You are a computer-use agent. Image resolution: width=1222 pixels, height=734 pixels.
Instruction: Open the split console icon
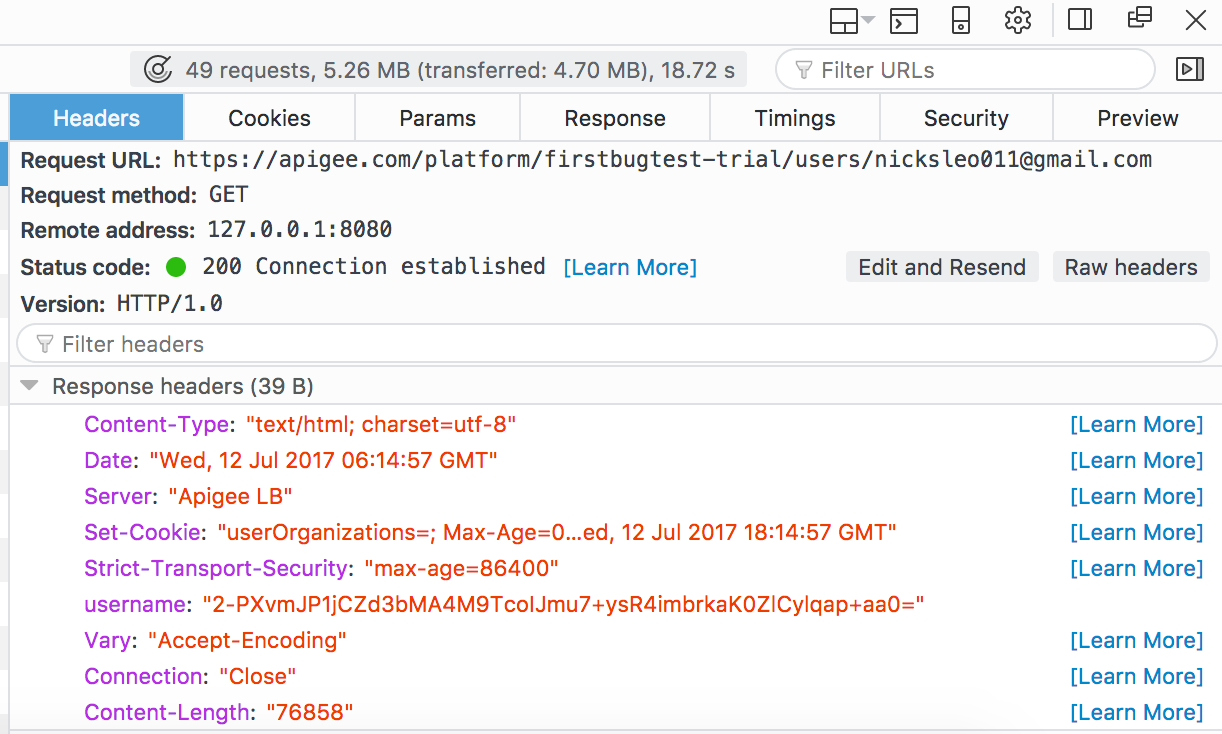pos(904,20)
